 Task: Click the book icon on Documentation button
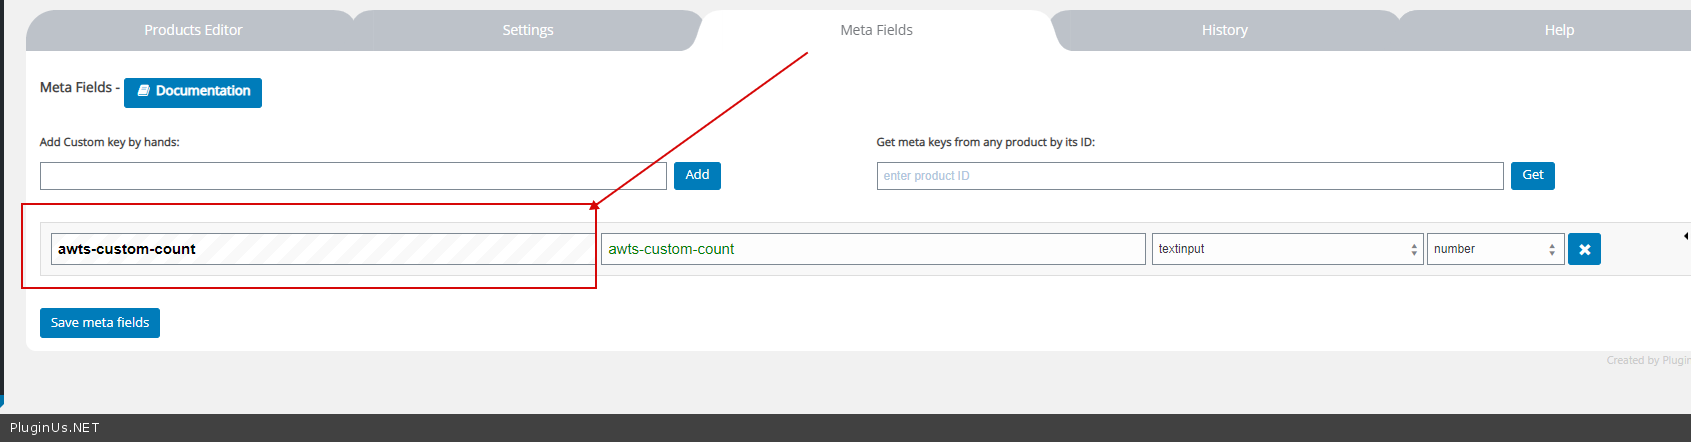click(x=144, y=91)
